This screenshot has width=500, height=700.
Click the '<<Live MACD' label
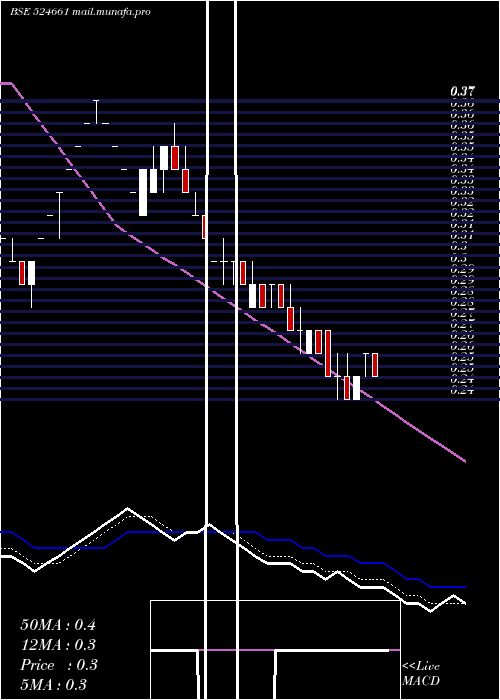point(421,673)
